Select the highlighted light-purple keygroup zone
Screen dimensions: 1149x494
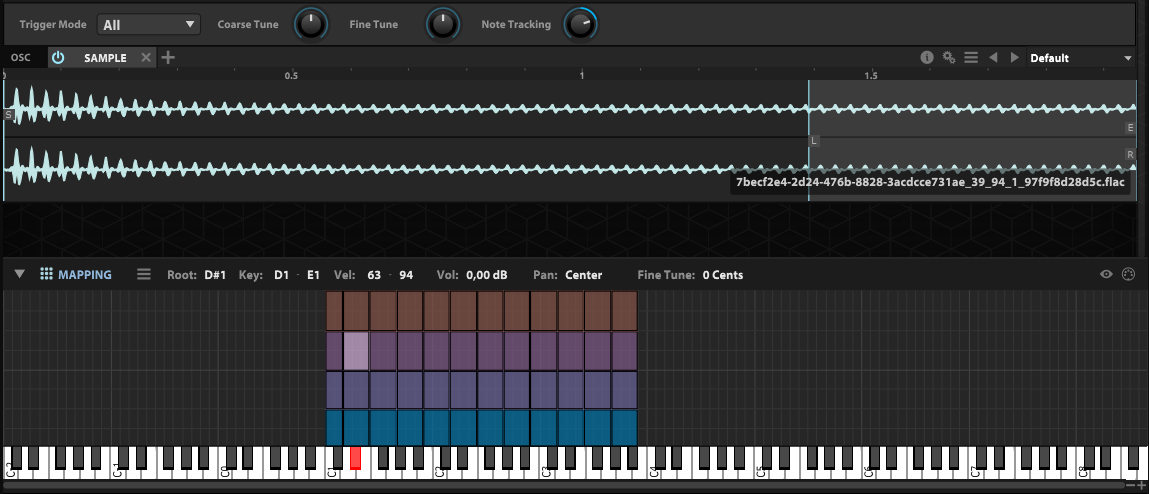(355, 351)
